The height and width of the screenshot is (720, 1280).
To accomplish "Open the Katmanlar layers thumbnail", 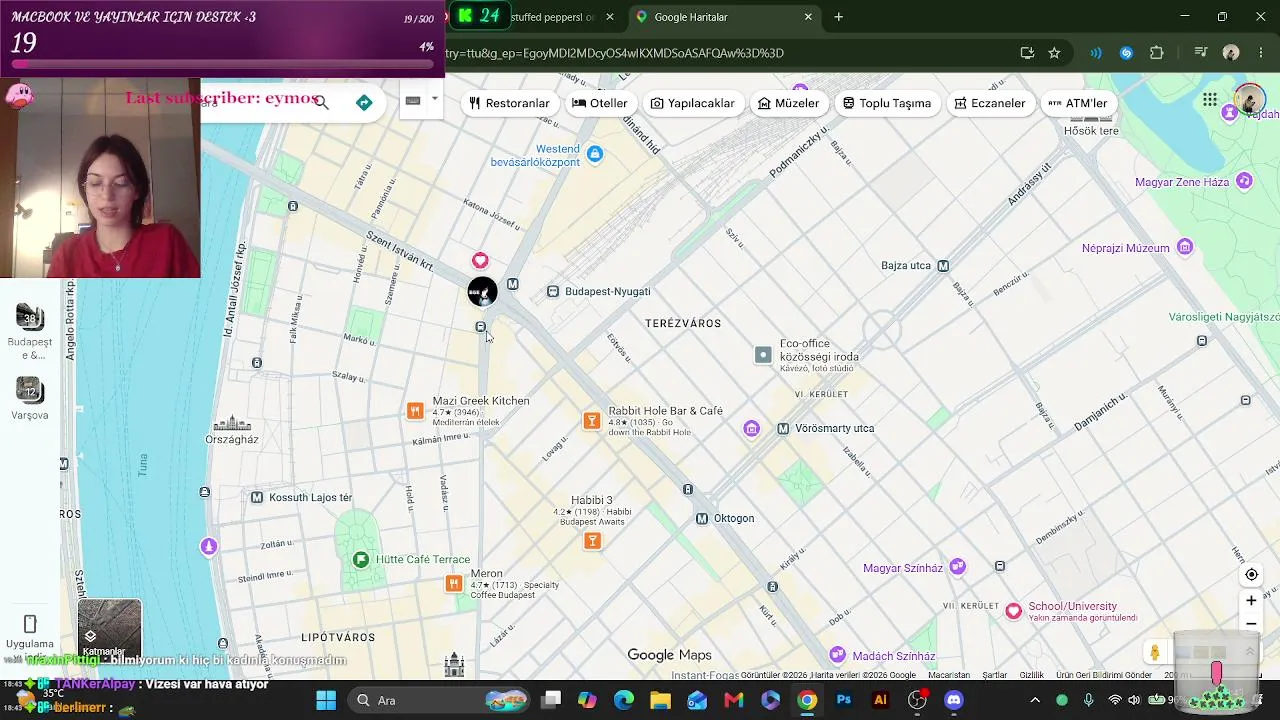I will [110, 630].
